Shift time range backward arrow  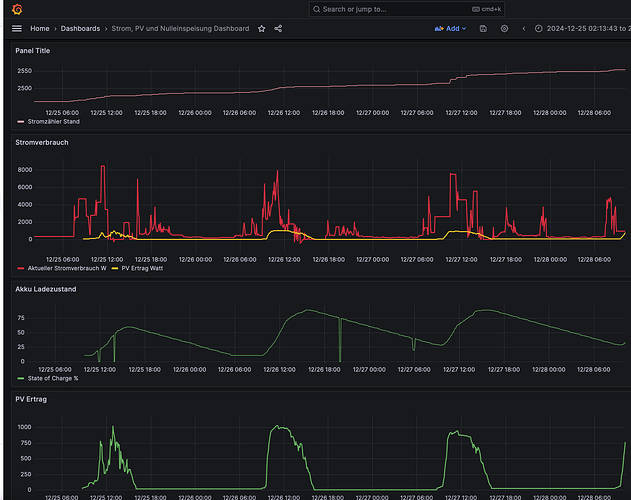[524, 29]
